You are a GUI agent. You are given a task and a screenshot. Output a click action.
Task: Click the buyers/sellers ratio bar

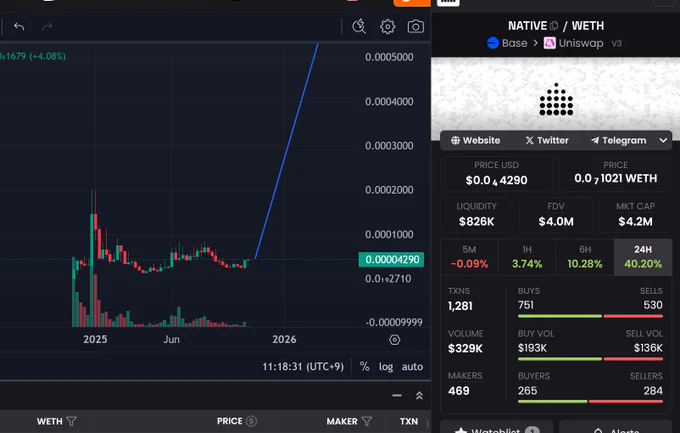tap(590, 401)
